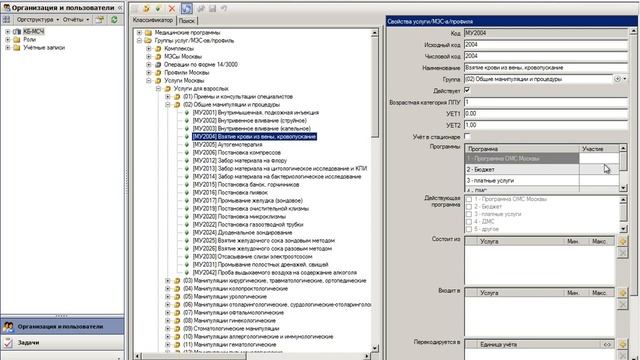Click the new item icon beside Отчёты
The width and height of the screenshot is (640, 360).
pos(100,20)
